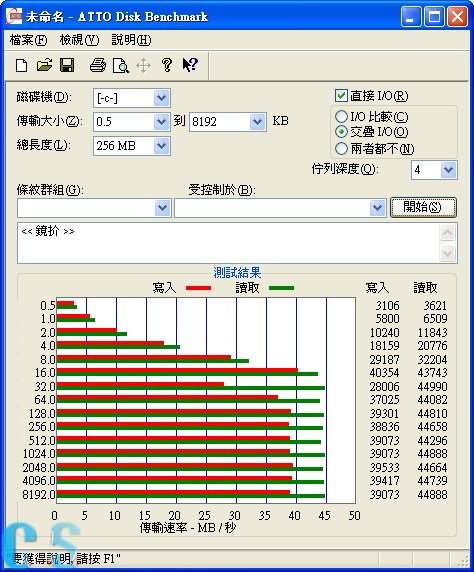Click the New file toolbar icon
This screenshot has width=474, height=572.
point(22,66)
